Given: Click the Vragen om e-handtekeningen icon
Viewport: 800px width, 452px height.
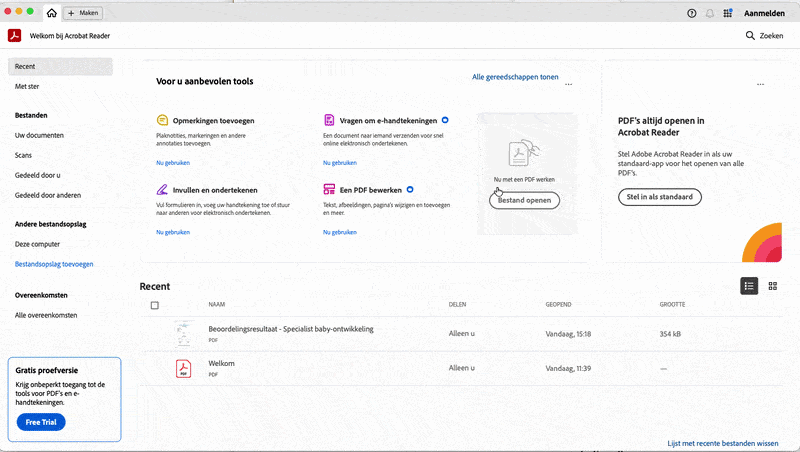Looking at the screenshot, I should pos(329,120).
